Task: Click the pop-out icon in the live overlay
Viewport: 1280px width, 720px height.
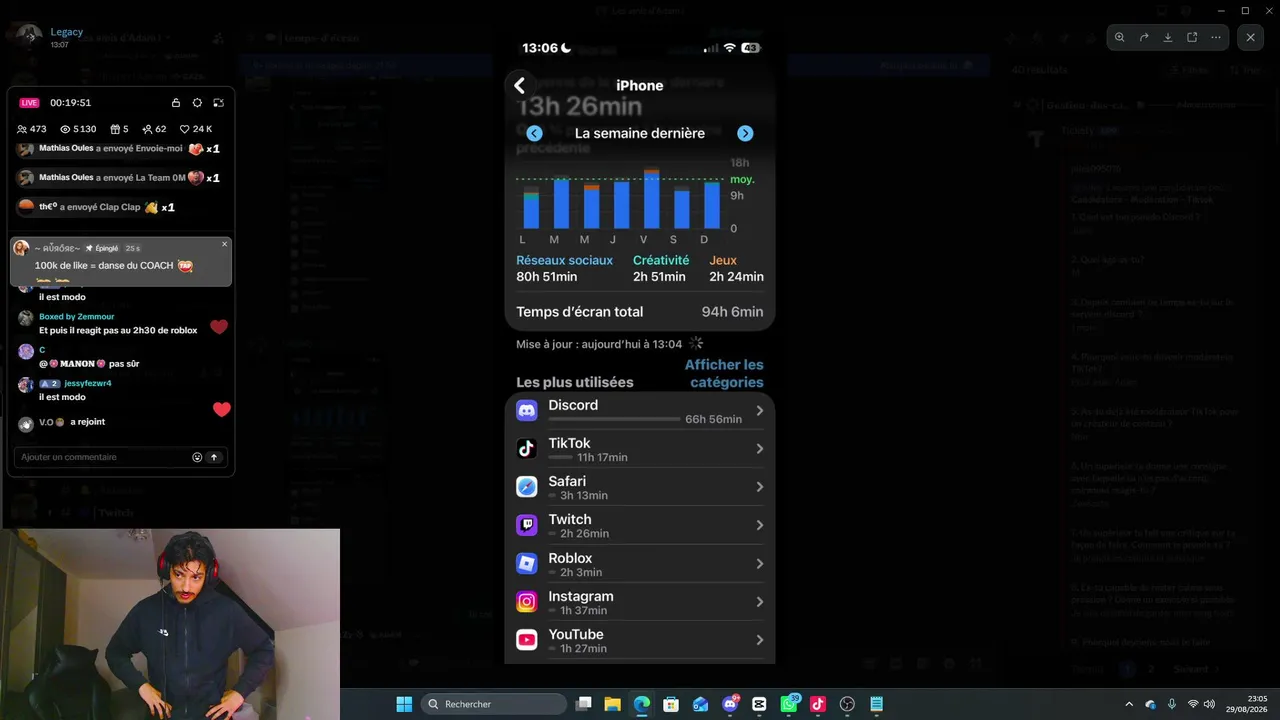Action: pyautogui.click(x=218, y=103)
